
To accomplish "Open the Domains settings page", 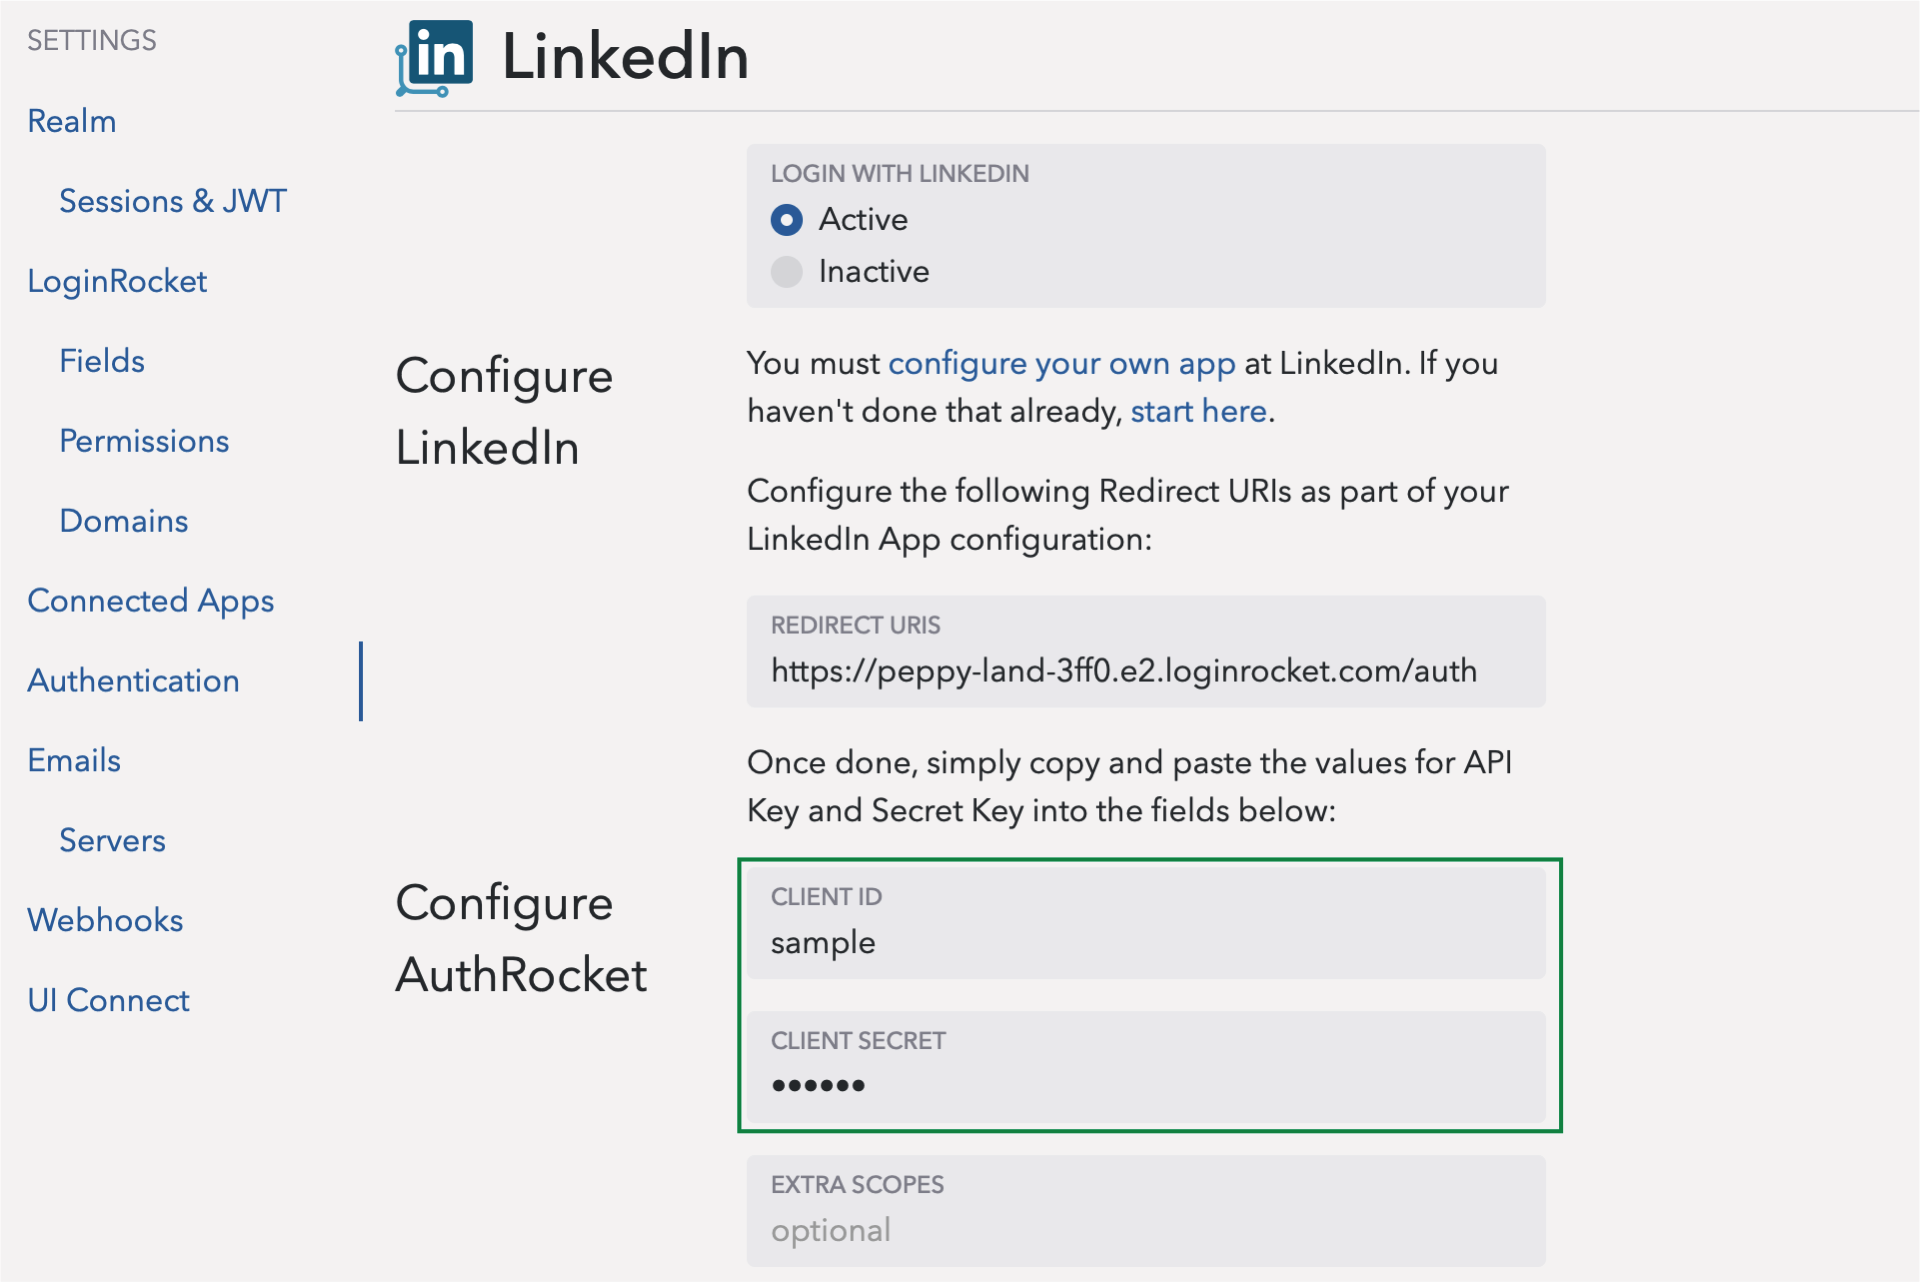I will point(124,521).
